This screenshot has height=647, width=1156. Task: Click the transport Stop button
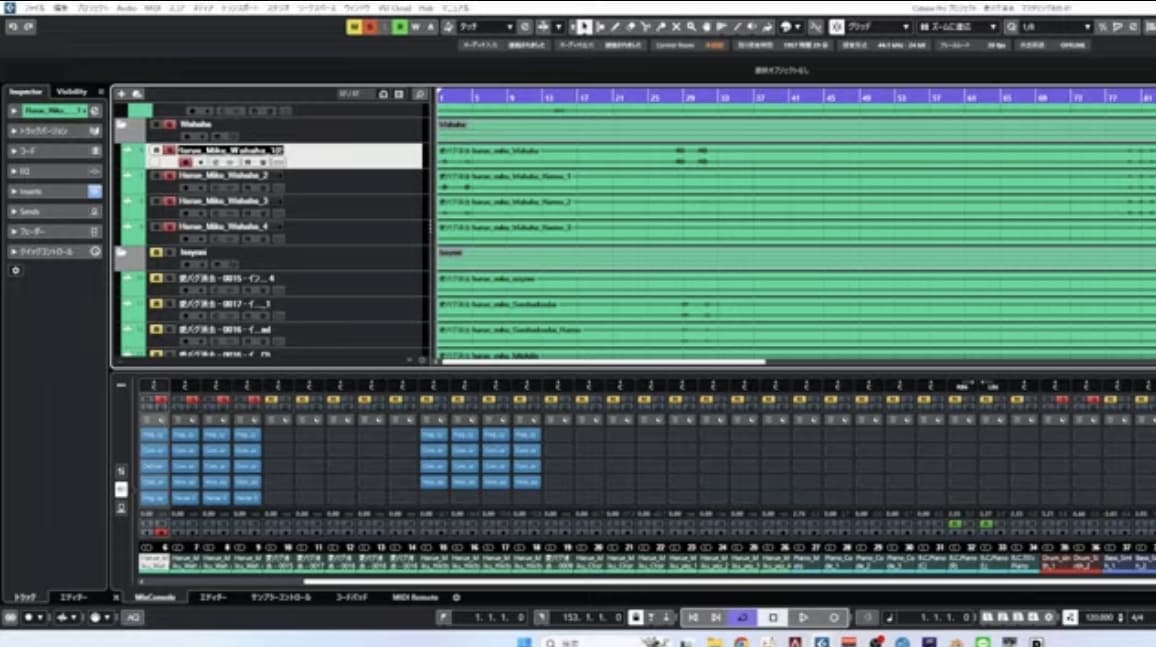click(773, 618)
